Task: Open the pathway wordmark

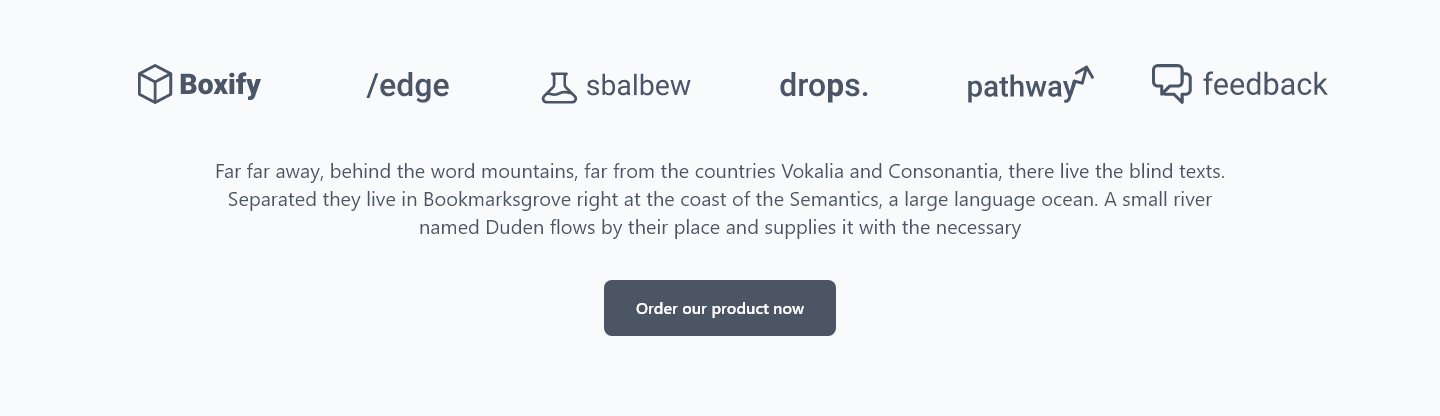Action: click(x=1021, y=88)
